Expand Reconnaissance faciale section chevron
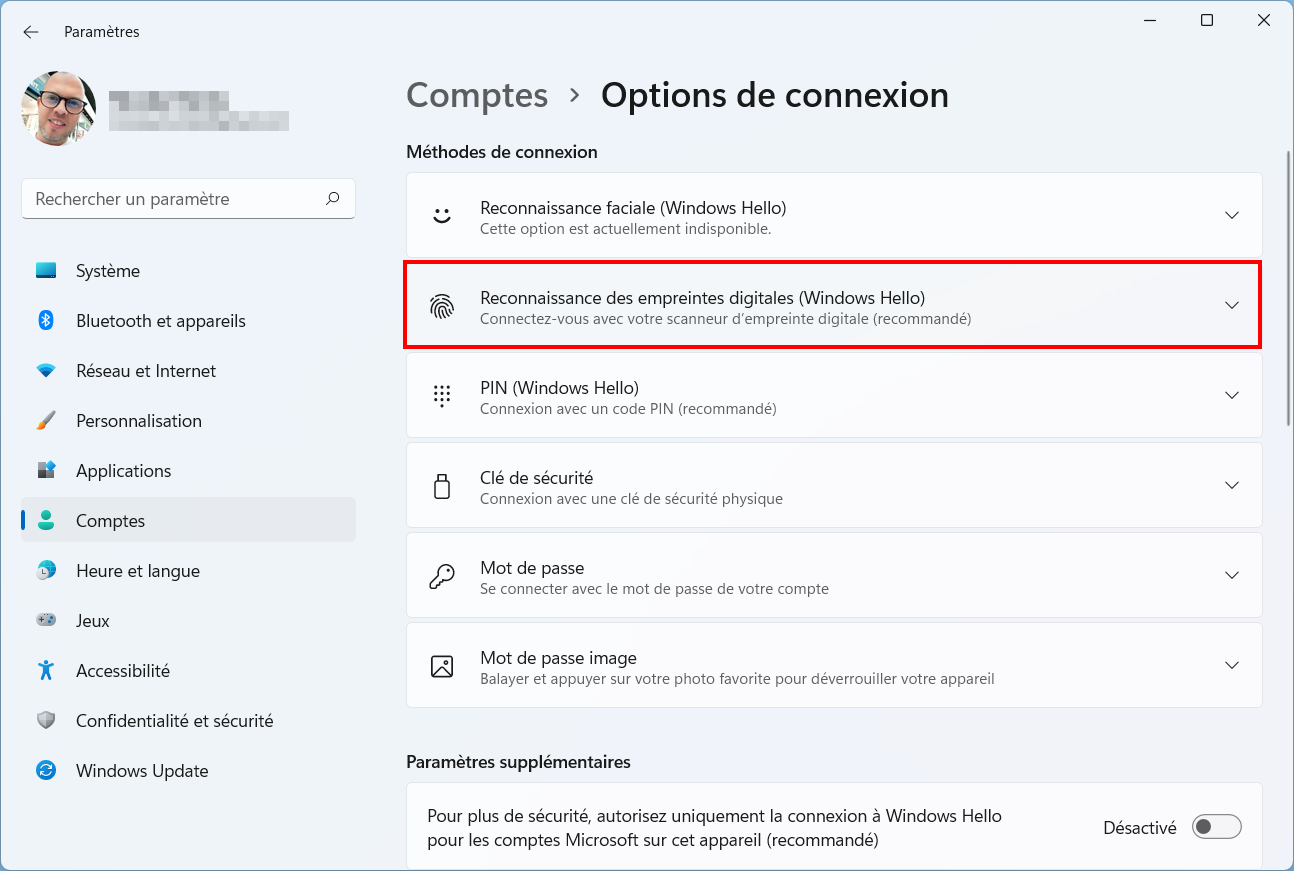This screenshot has width=1294, height=871. (1232, 215)
